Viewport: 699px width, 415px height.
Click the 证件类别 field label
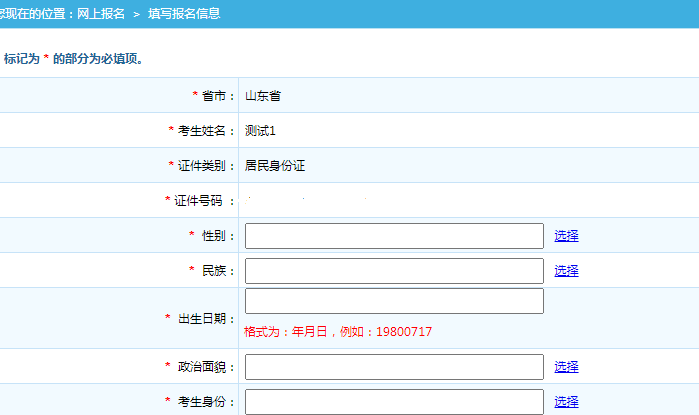205,166
